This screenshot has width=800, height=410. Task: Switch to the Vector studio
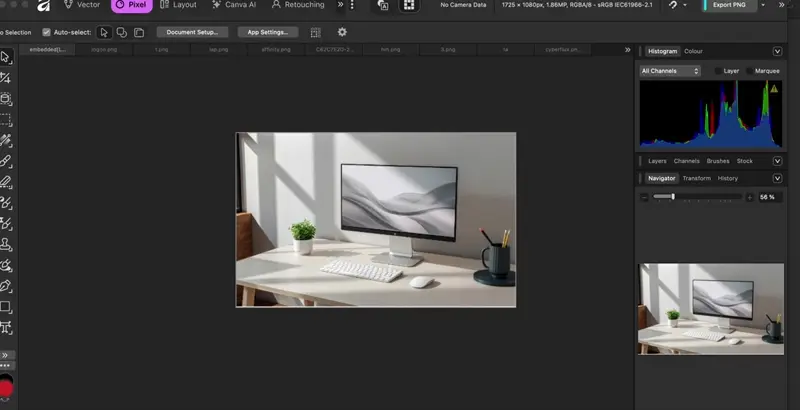[x=82, y=5]
